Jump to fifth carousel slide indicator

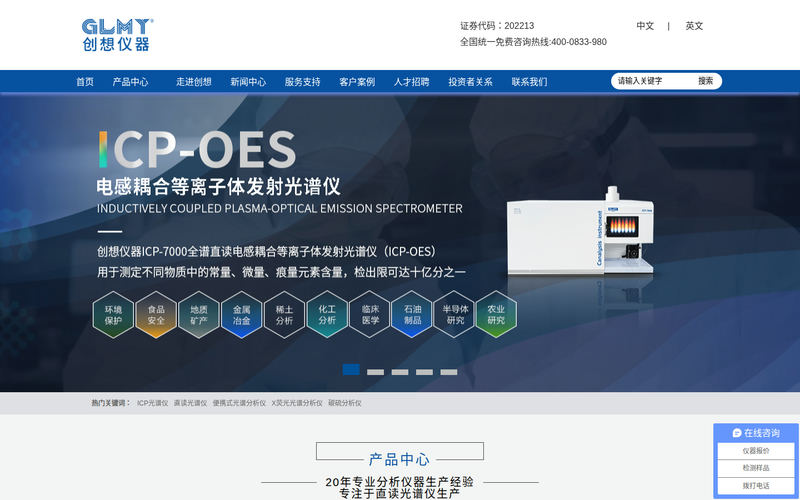pyautogui.click(x=449, y=372)
